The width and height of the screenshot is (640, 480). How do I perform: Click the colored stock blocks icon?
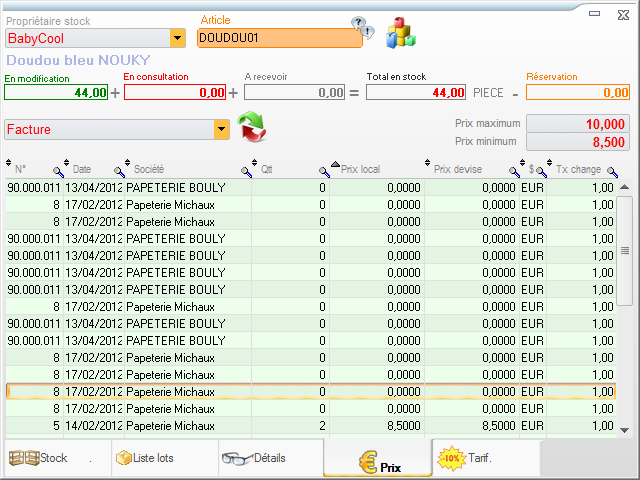click(x=401, y=32)
